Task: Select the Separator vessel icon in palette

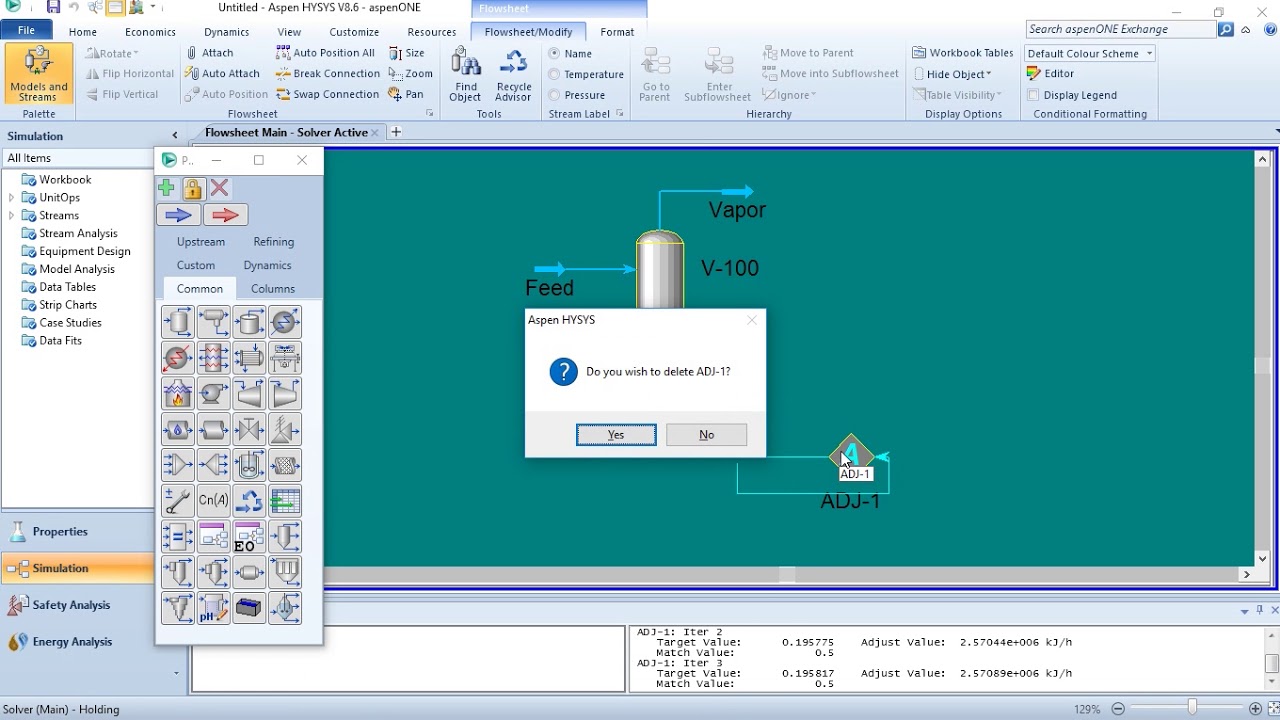Action: pyautogui.click(x=178, y=322)
